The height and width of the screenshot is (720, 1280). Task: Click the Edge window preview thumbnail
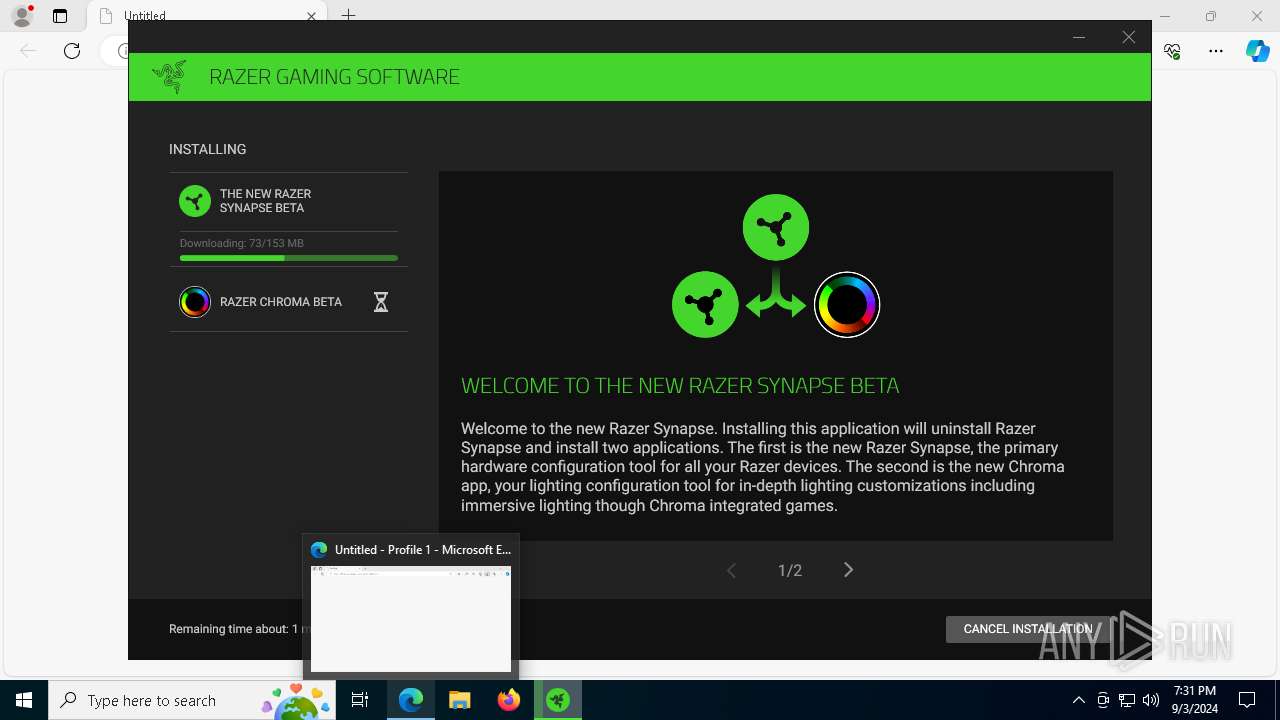(x=411, y=619)
